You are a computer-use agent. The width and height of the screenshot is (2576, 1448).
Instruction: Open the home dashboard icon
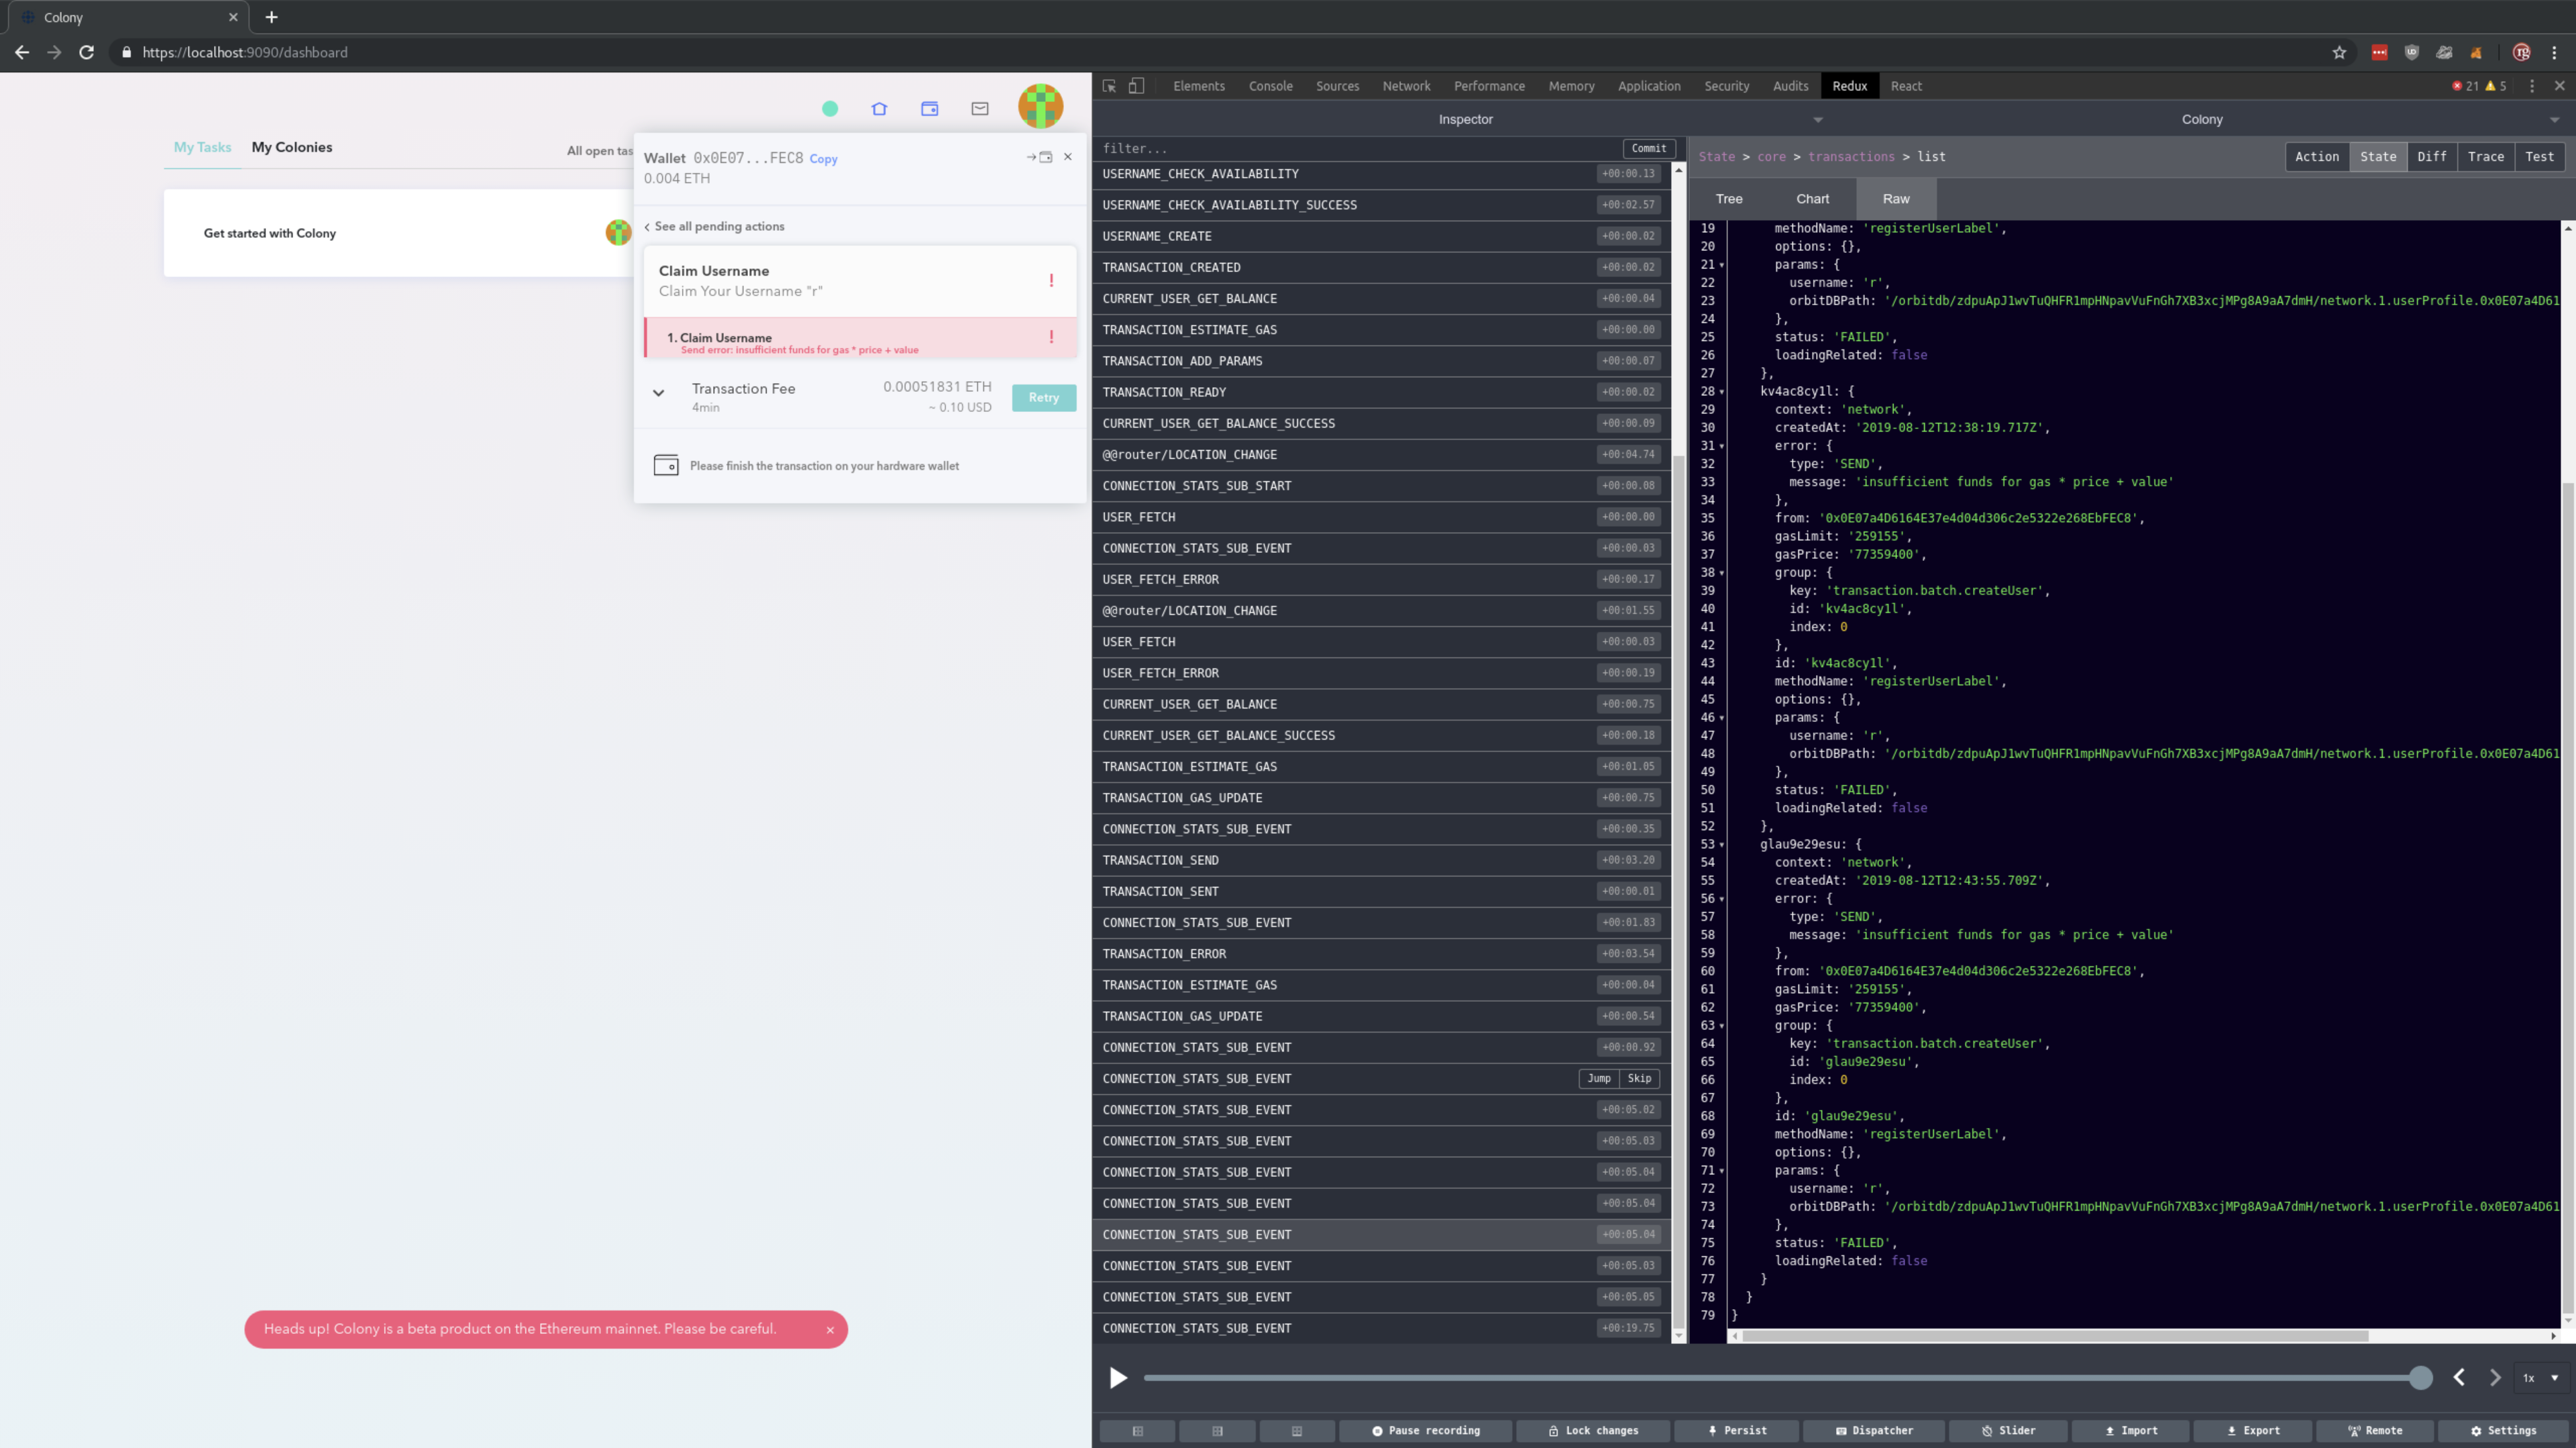point(879,108)
